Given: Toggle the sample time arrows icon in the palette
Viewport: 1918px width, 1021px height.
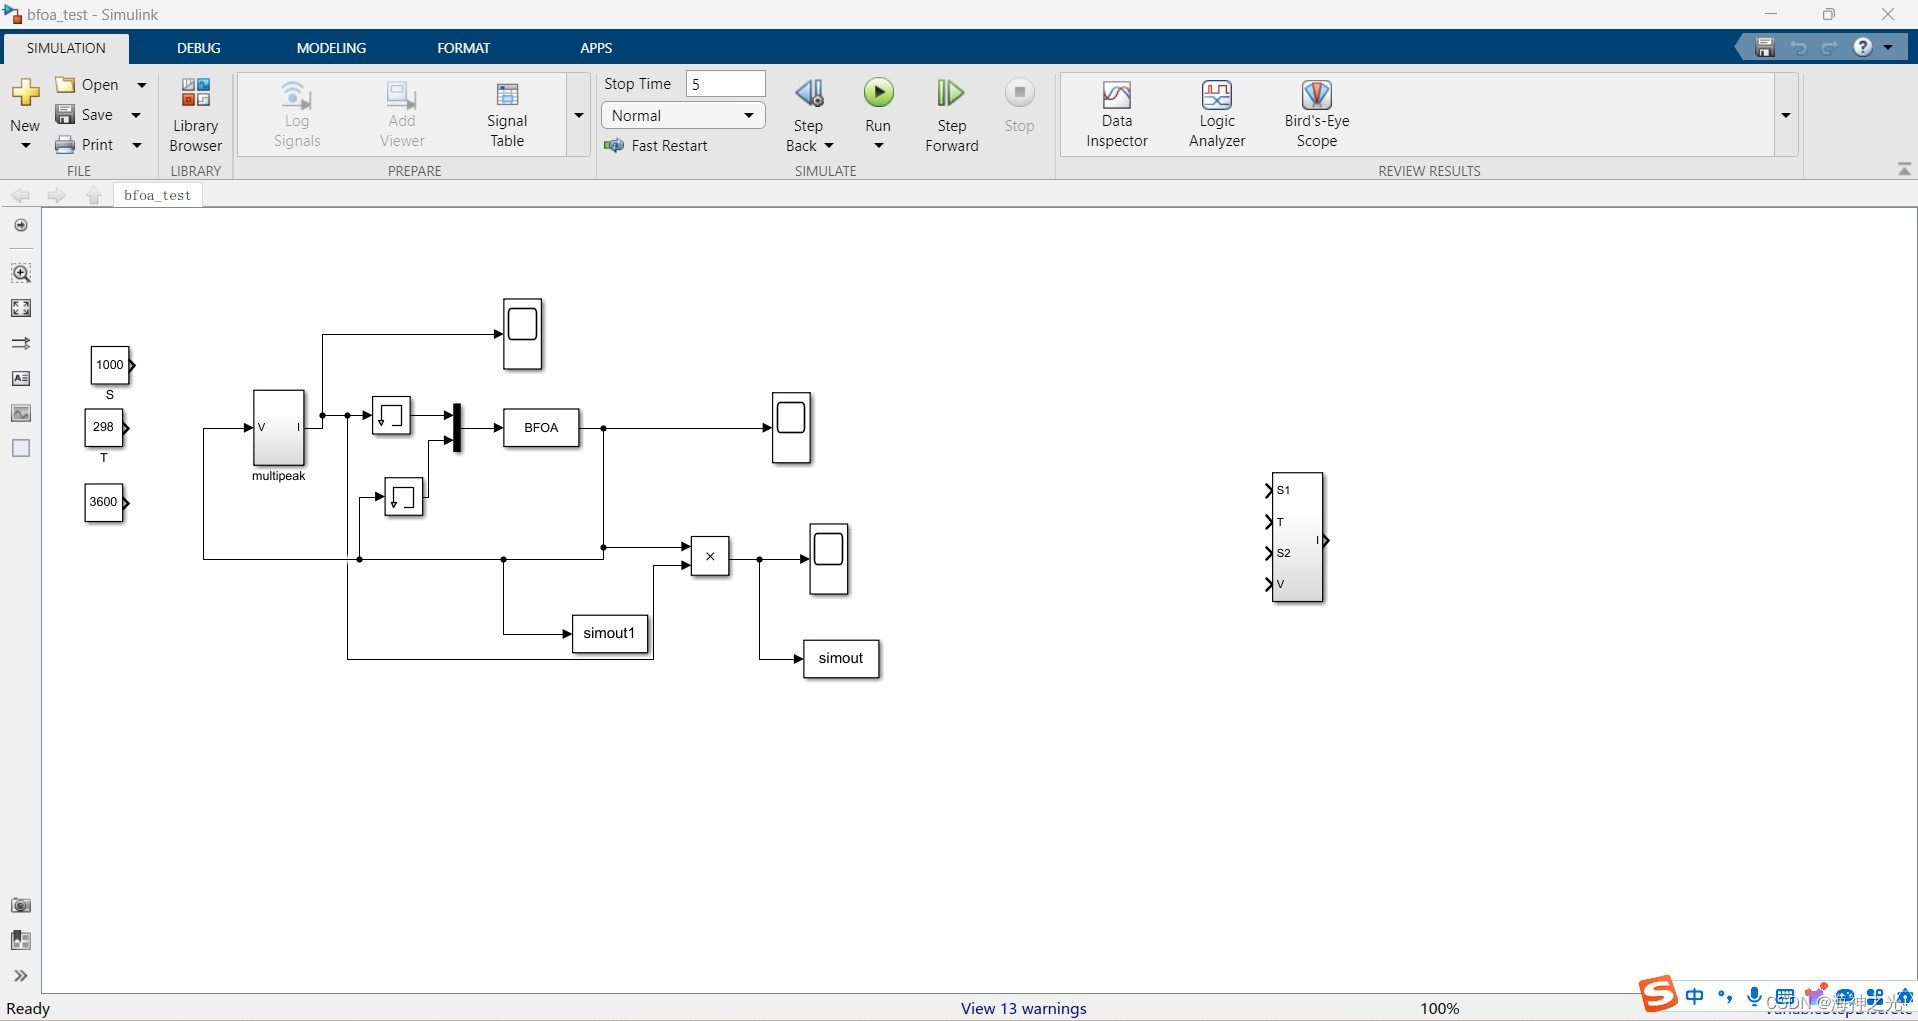Looking at the screenshot, I should point(21,343).
